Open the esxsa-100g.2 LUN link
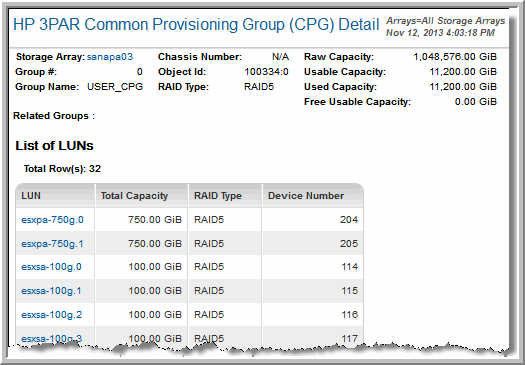Image resolution: width=525 pixels, height=365 pixels. click(x=52, y=315)
